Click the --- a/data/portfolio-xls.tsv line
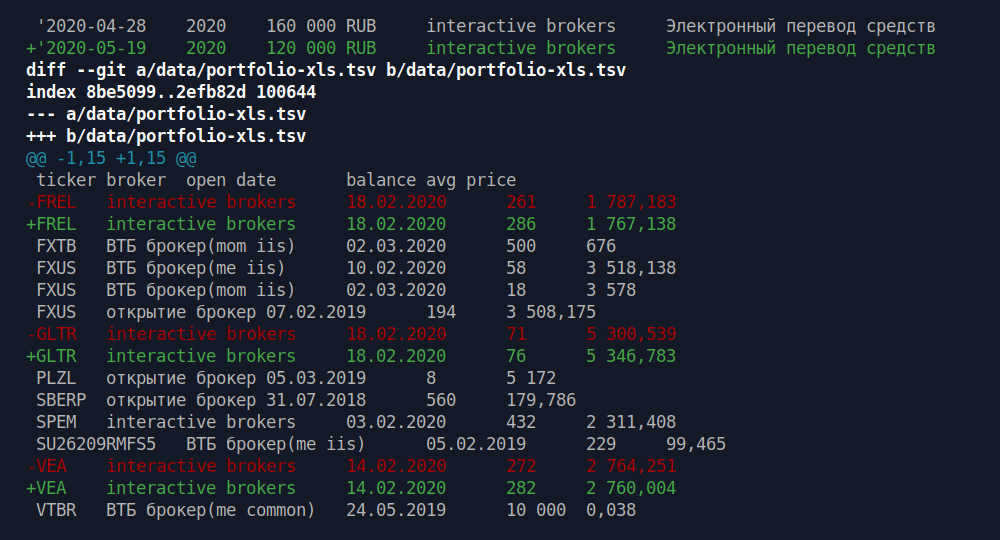 click(166, 114)
